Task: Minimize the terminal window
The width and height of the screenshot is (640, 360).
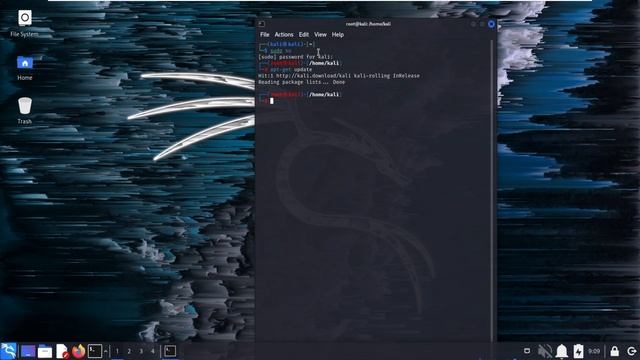Action: coord(473,24)
